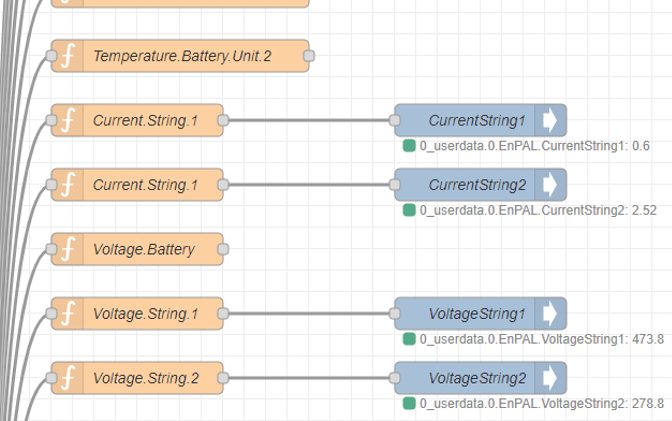Click the function icon on Voltage.String.1 node

pos(68,314)
